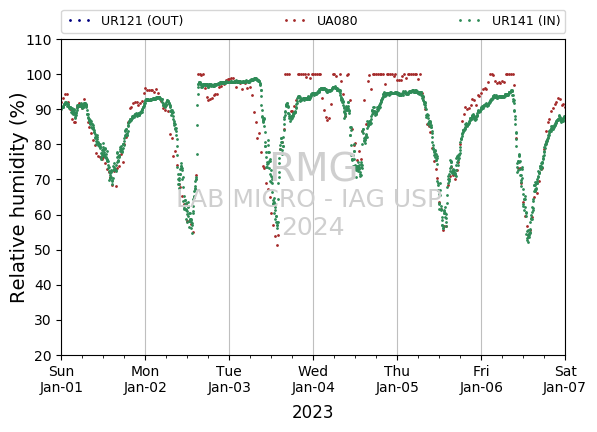Click the green dotted UR141 legend marker
This screenshot has width=597, height=432.
pos(470,21)
